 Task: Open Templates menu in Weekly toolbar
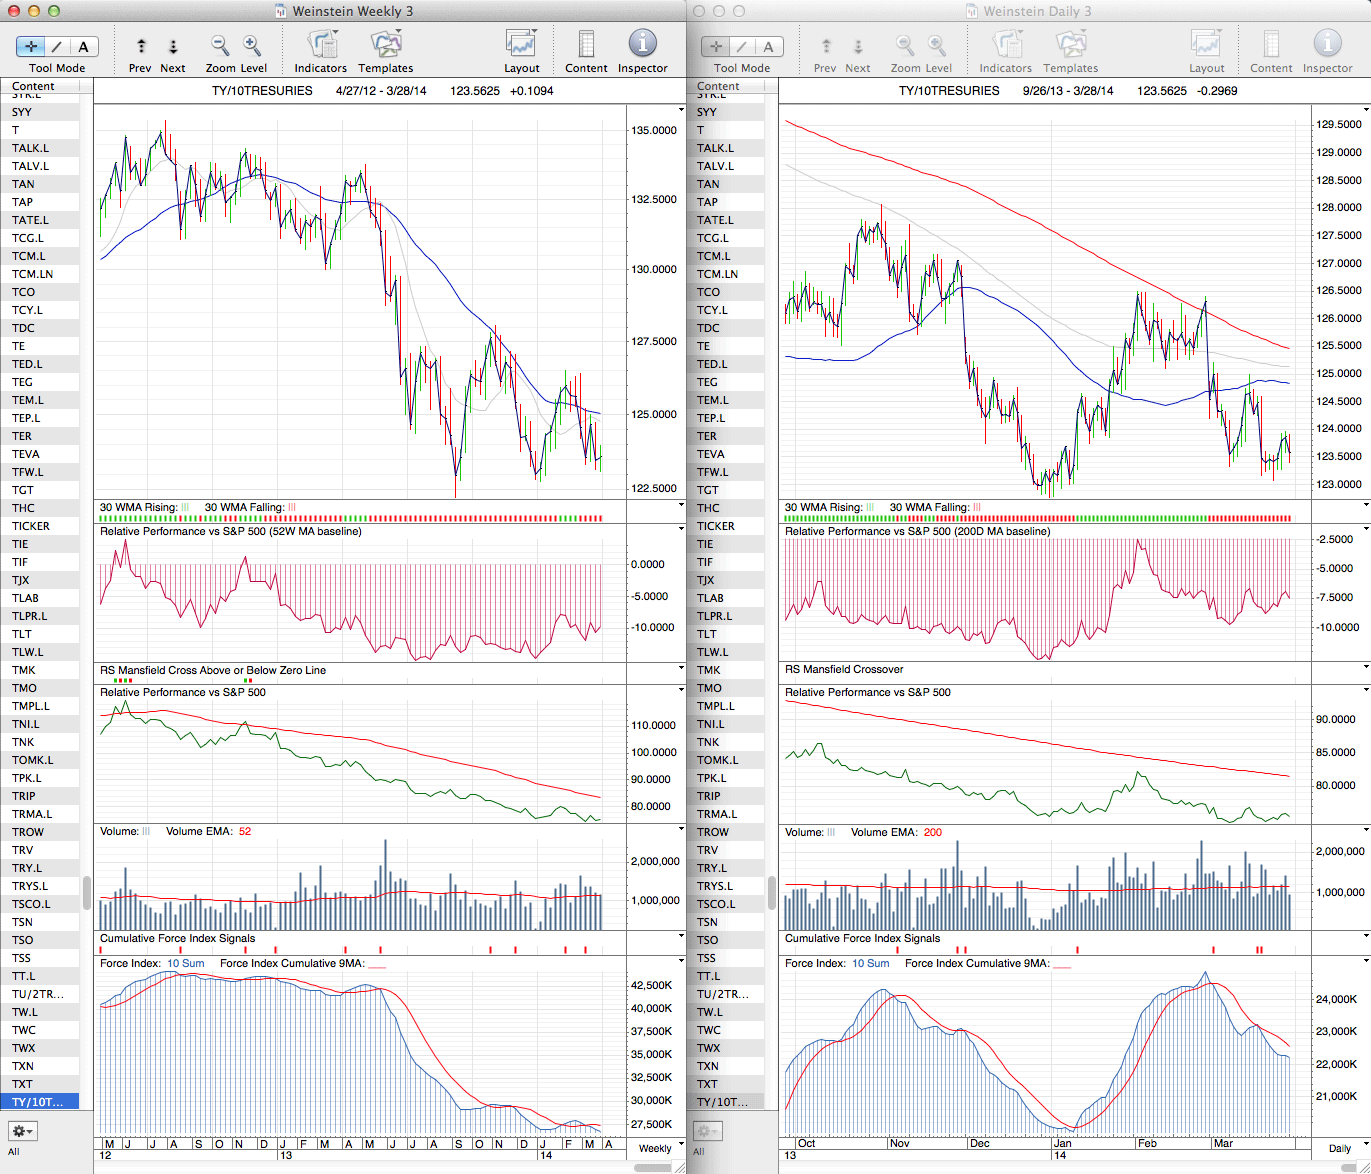[386, 45]
